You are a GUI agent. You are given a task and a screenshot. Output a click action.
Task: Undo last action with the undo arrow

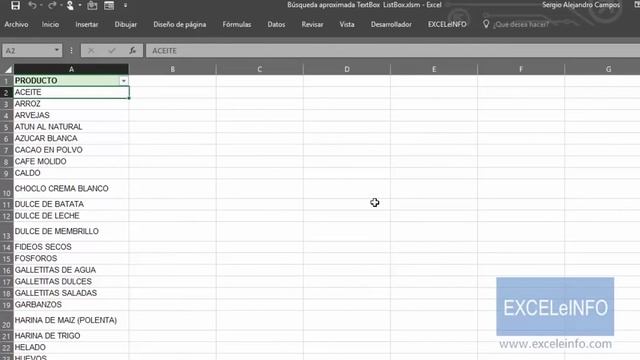click(x=32, y=5)
